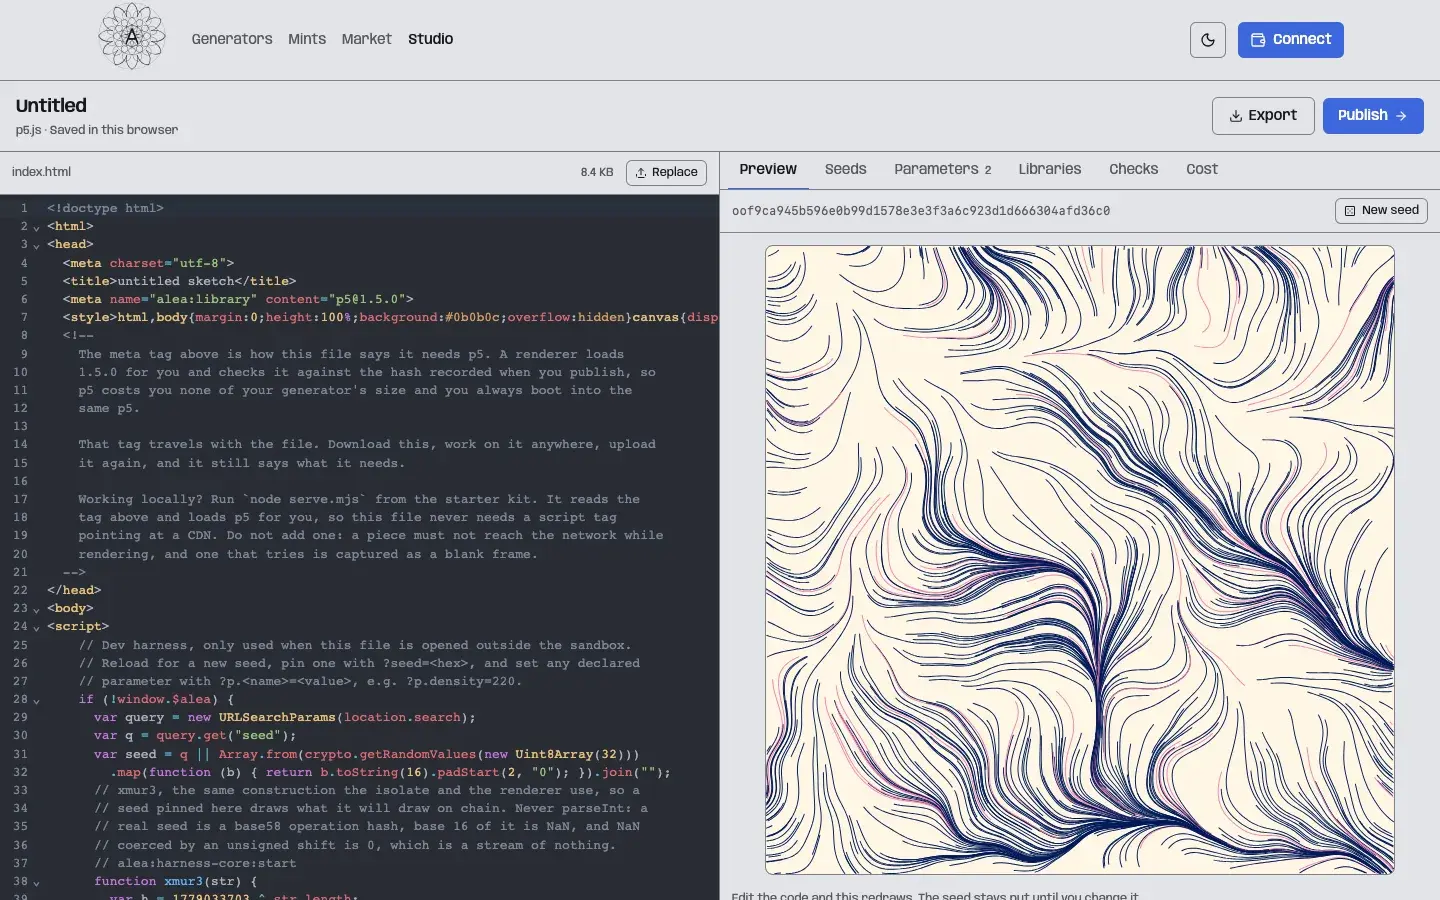Image resolution: width=1440 pixels, height=900 pixels.
Task: Open the Parameters tab
Action: point(943,170)
